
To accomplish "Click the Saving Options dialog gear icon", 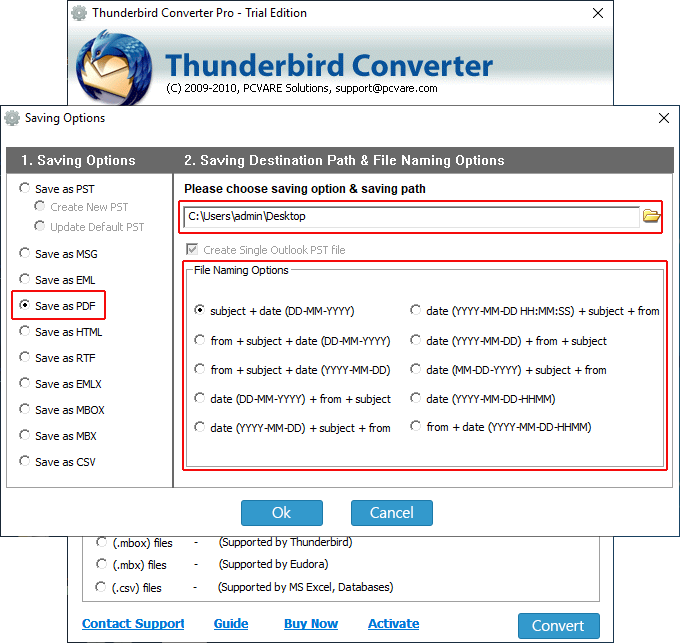I will 12,118.
